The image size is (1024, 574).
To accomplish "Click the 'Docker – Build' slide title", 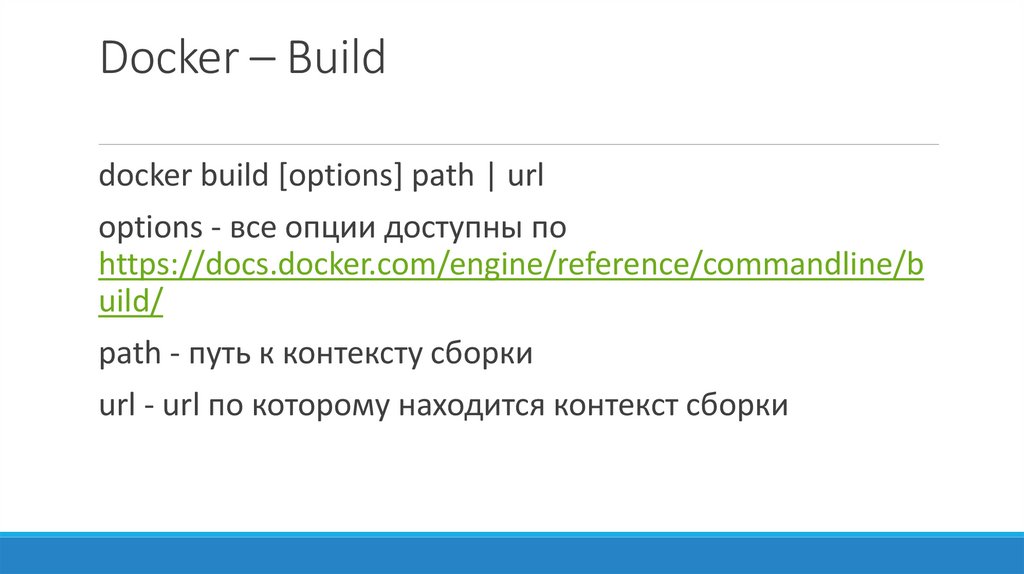I will tap(242, 59).
